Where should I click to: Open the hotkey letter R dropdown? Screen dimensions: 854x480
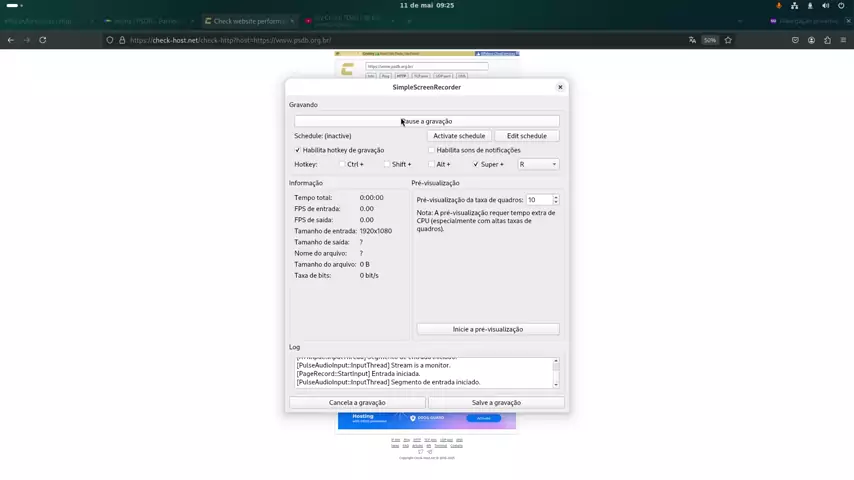(x=538, y=164)
